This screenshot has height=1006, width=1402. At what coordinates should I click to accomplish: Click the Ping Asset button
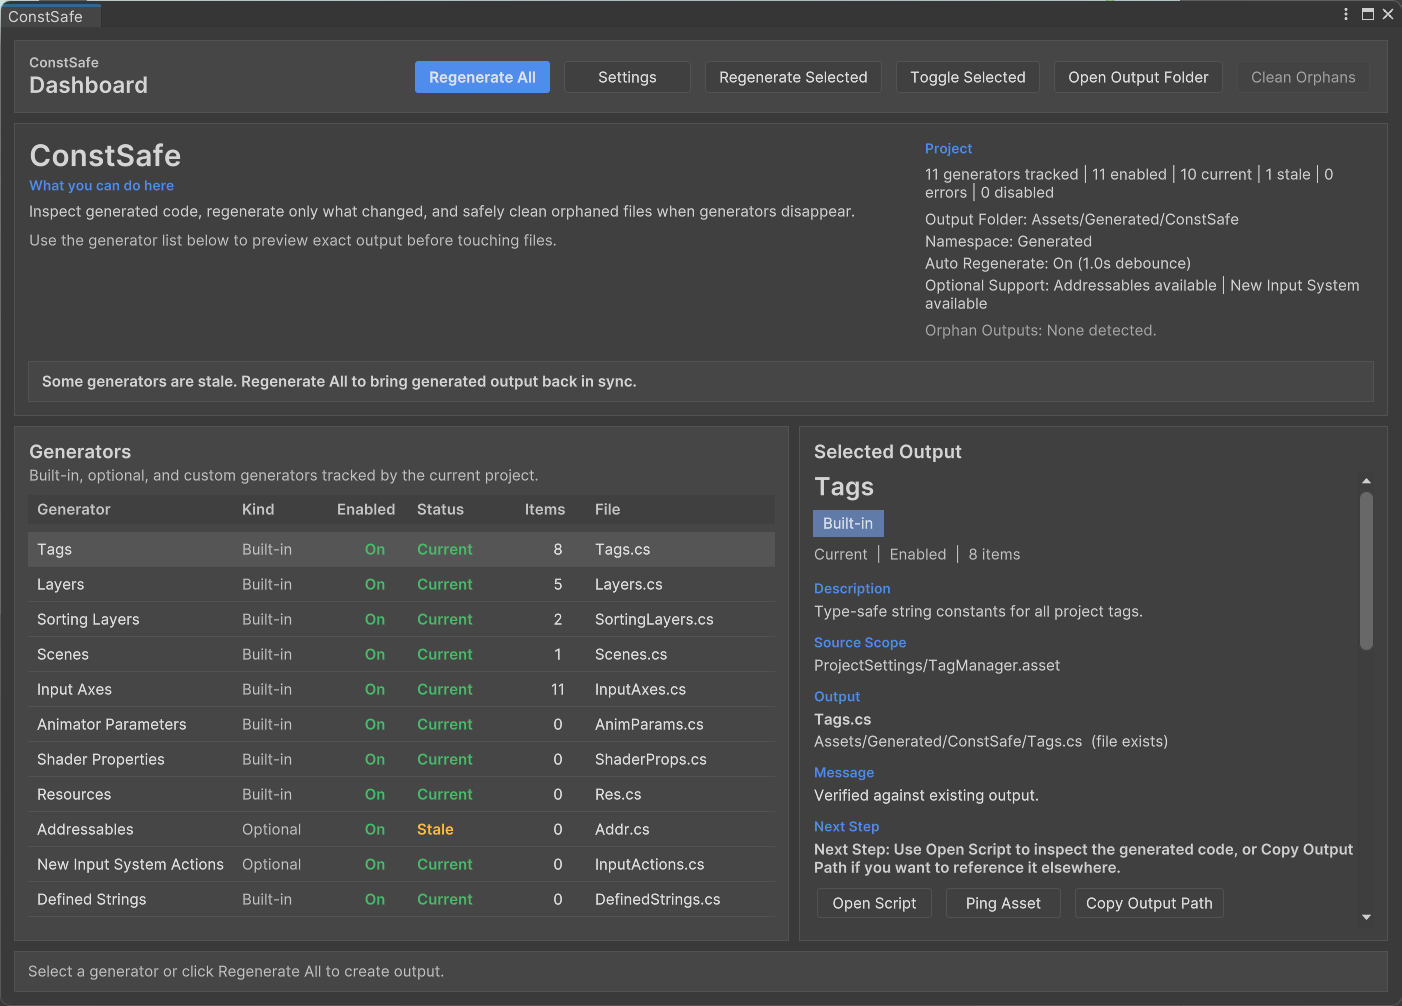pos(1003,903)
